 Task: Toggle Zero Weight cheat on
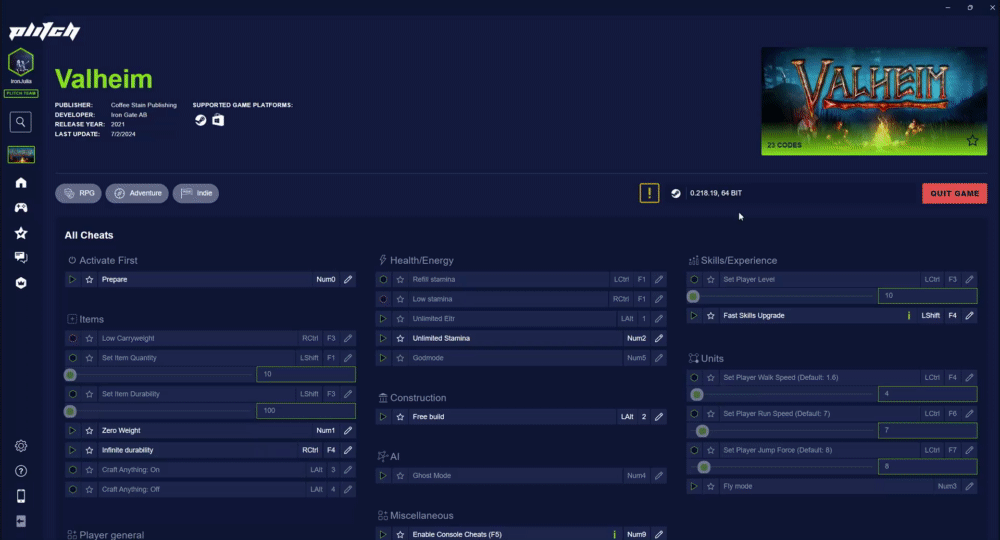tap(72, 430)
